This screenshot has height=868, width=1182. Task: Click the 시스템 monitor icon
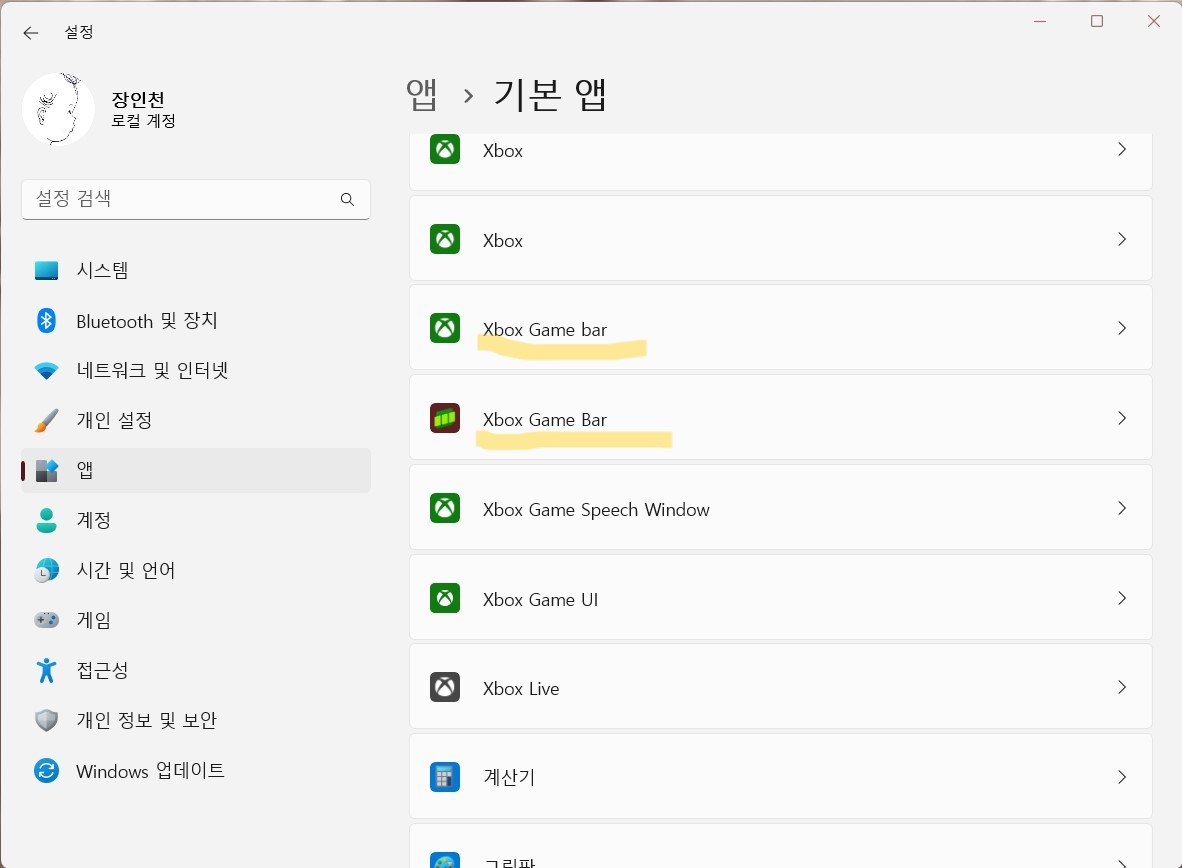click(x=47, y=270)
